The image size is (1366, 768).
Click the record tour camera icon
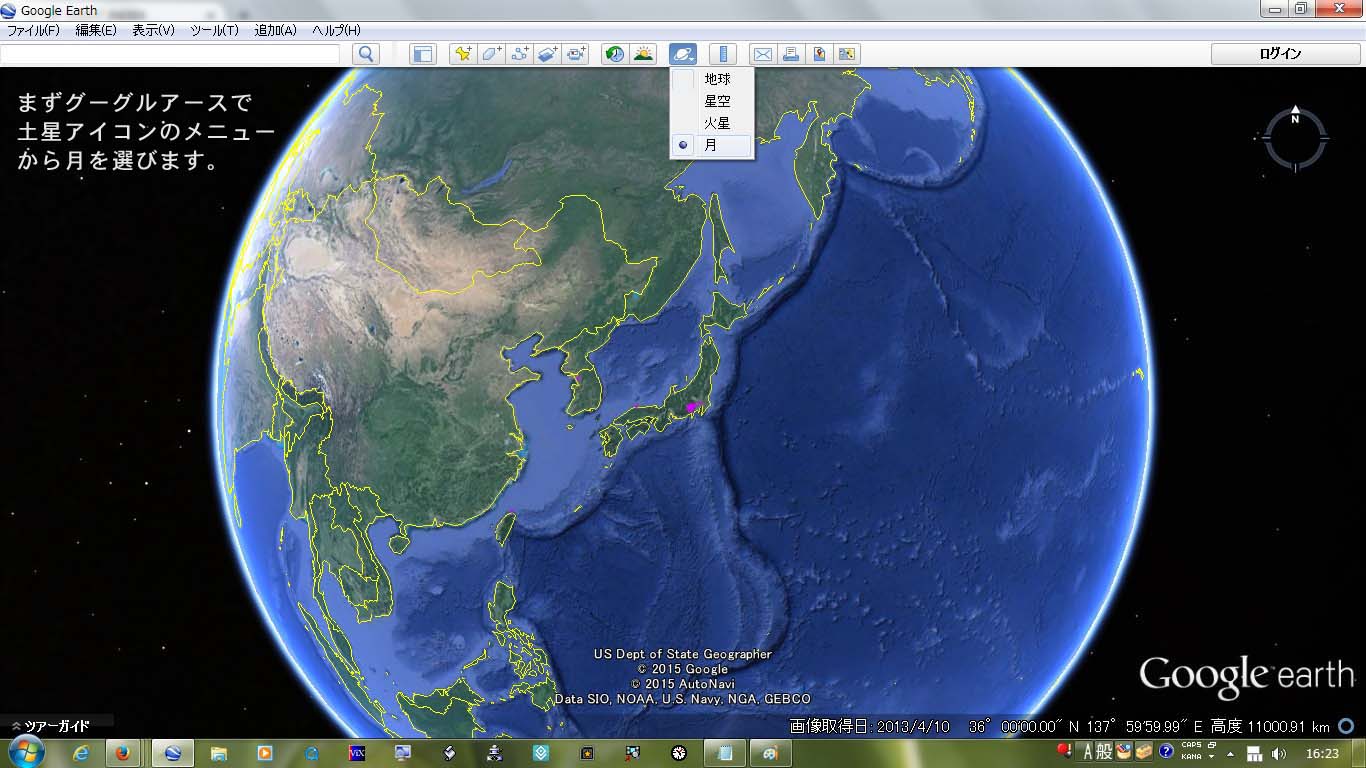point(576,54)
